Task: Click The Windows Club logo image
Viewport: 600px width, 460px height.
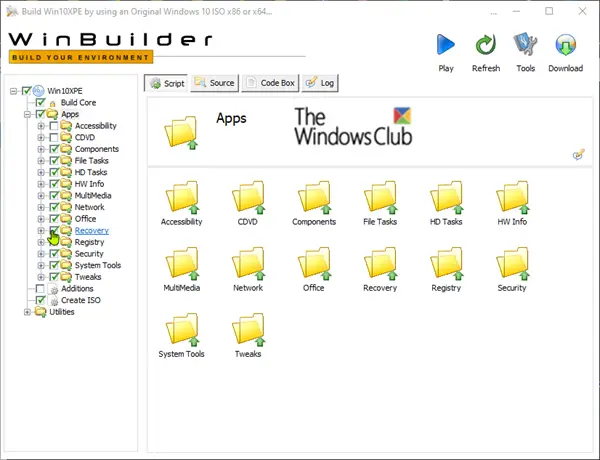Action: pos(353,127)
